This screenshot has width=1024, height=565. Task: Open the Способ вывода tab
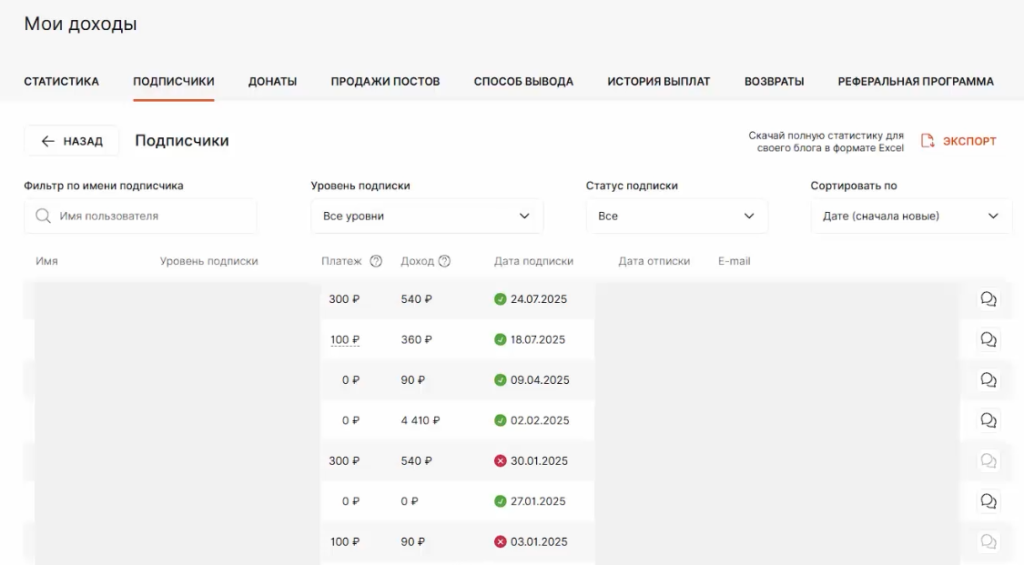(x=524, y=82)
